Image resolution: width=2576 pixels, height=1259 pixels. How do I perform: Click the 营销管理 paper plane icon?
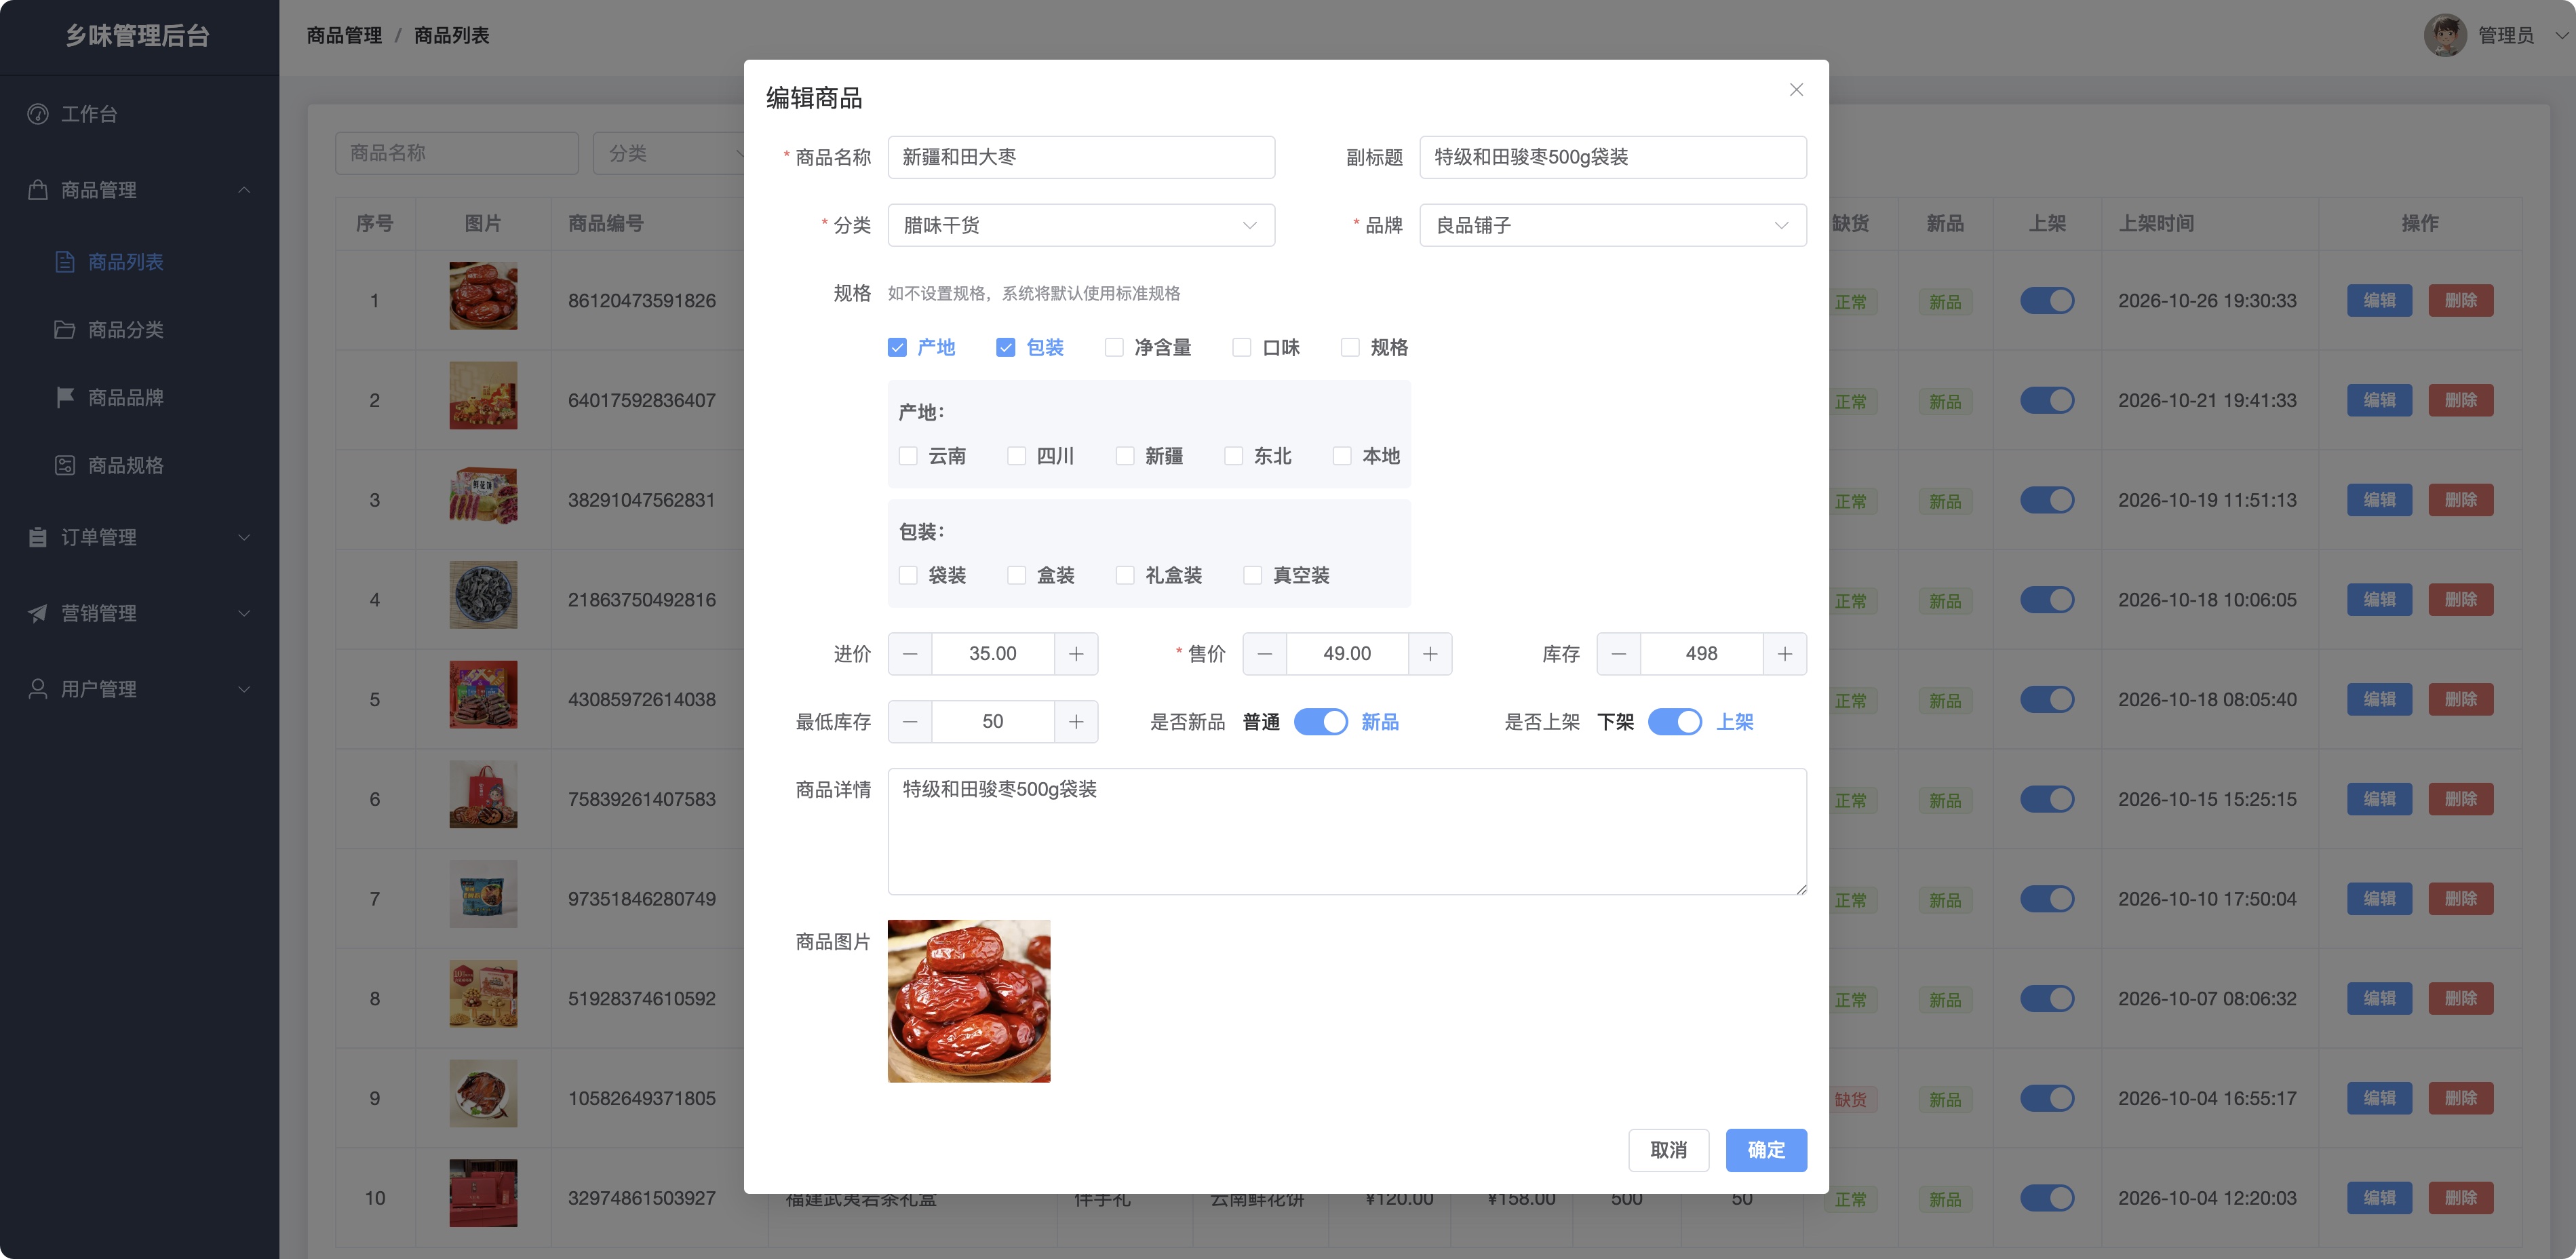[x=38, y=614]
